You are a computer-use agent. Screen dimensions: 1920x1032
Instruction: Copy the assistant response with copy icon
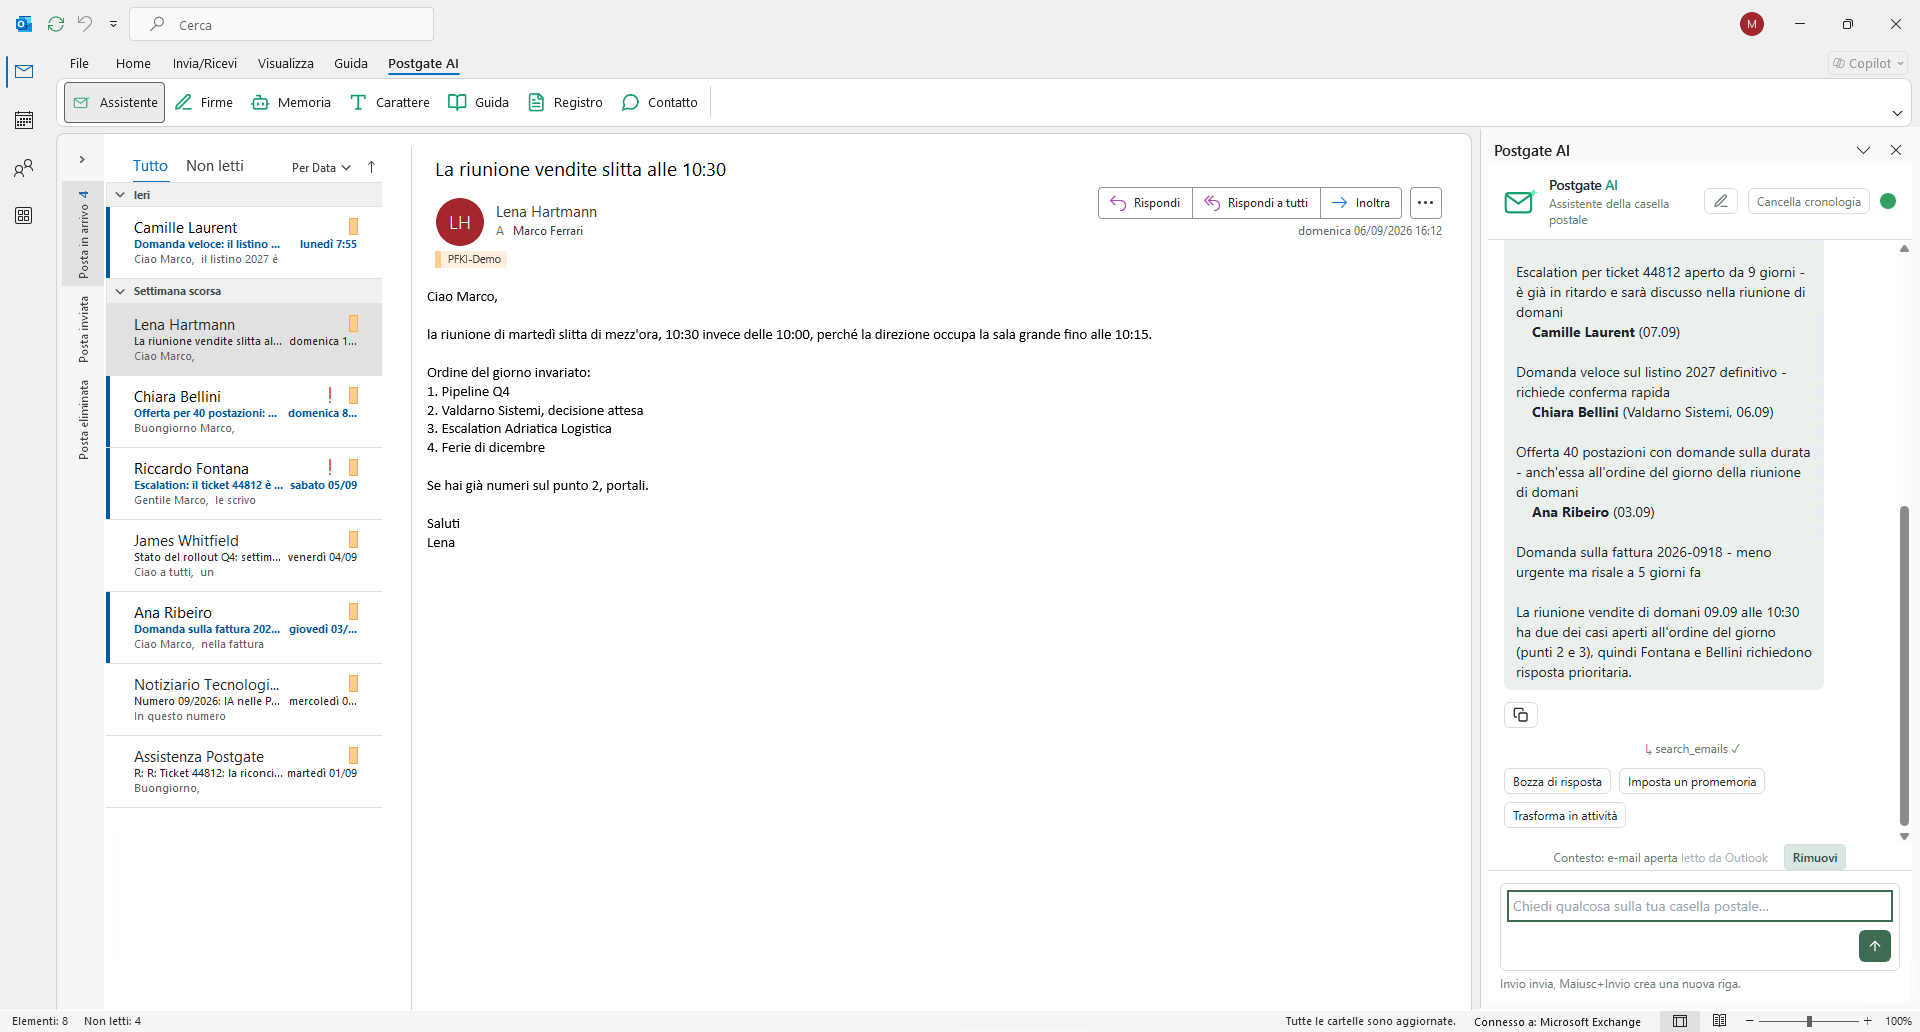[1521, 715]
